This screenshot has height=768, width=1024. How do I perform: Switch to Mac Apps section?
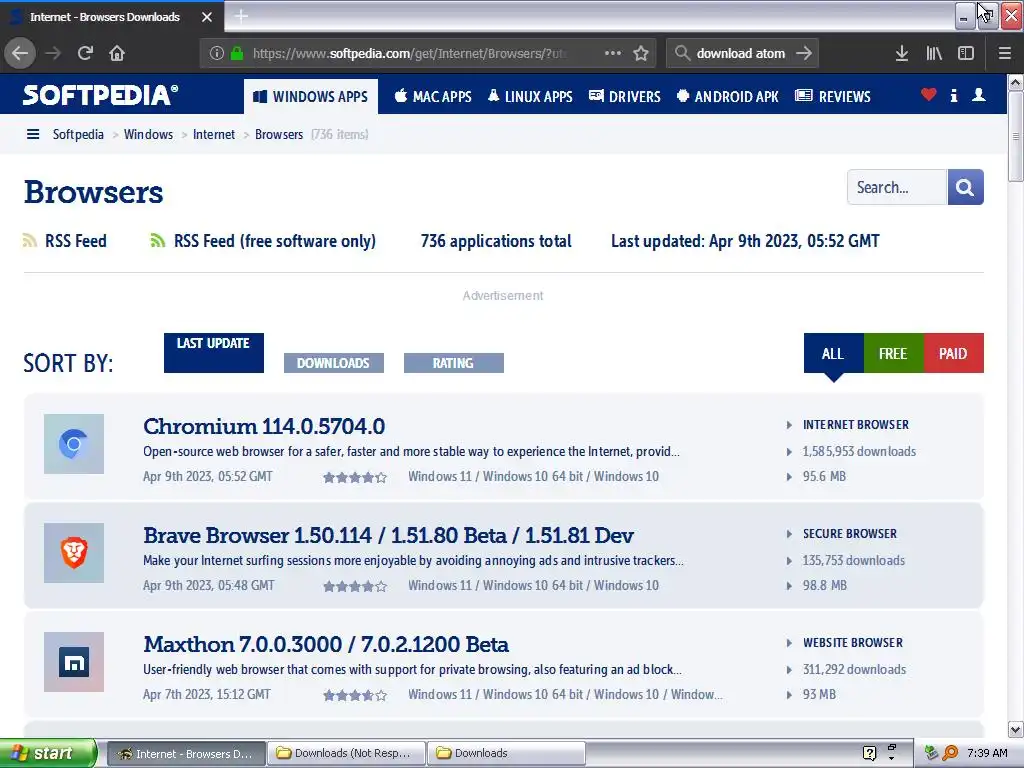click(432, 97)
